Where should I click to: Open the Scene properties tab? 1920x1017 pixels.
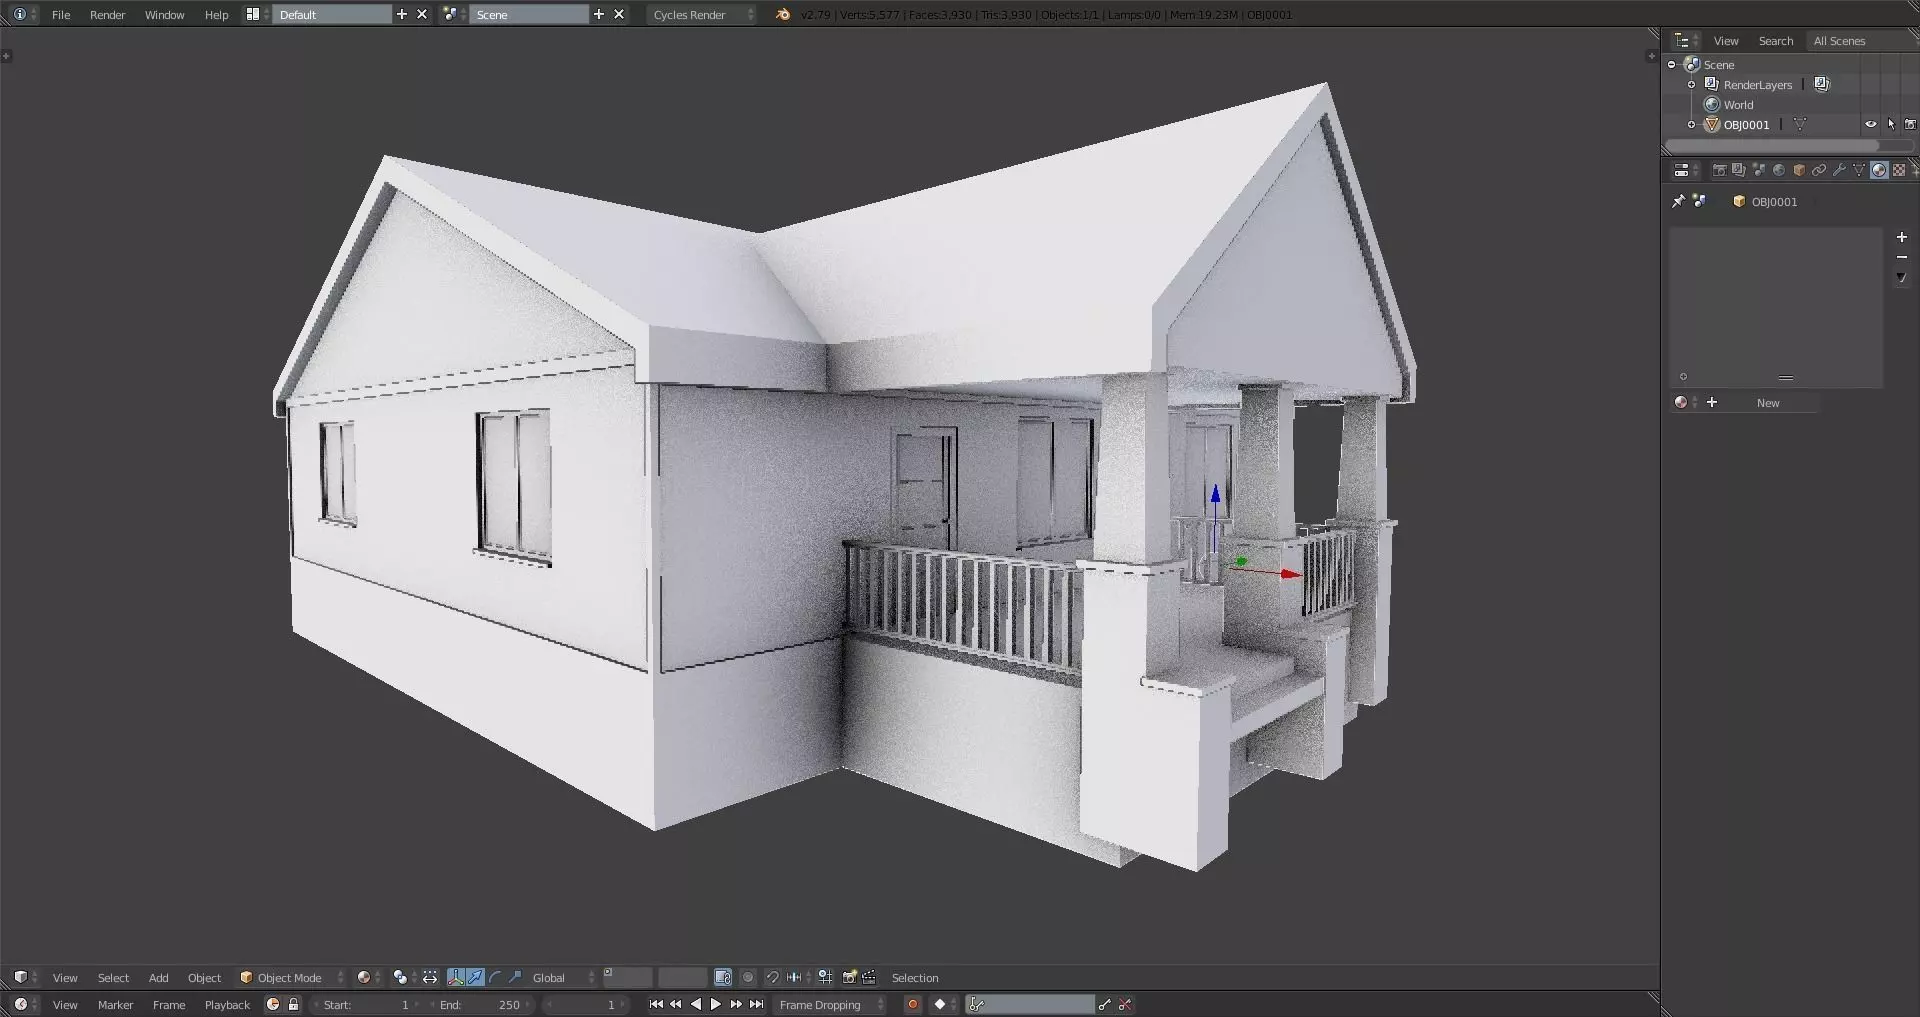tap(1759, 170)
